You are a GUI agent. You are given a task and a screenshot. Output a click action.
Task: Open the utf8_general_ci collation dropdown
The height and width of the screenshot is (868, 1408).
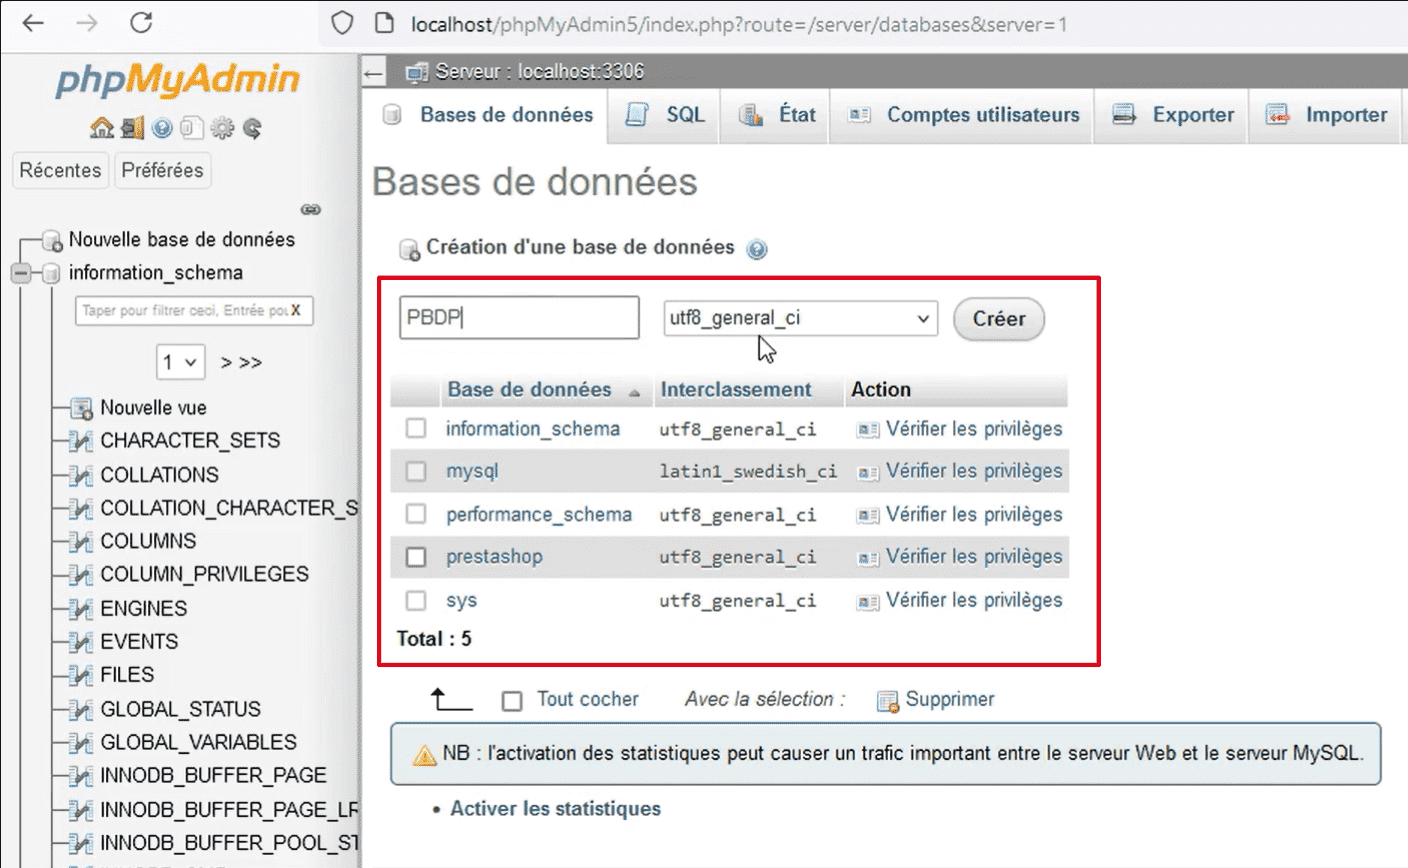[801, 318]
